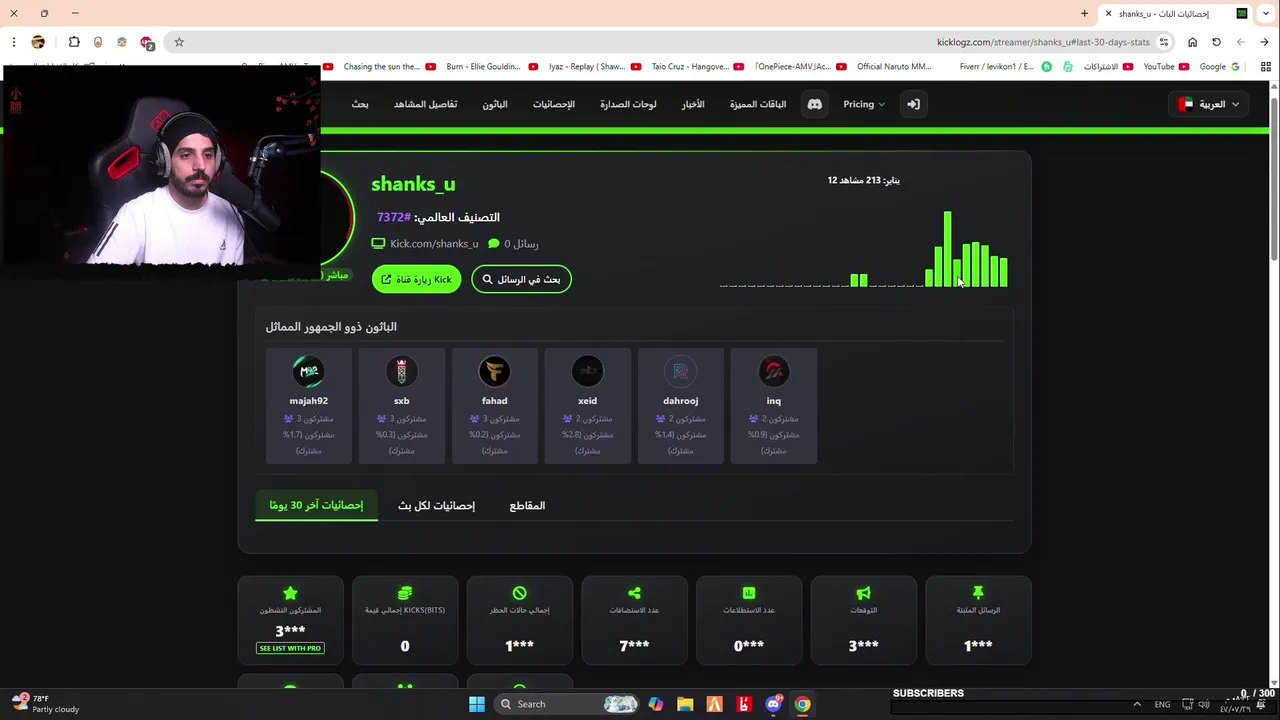Open inq similar streamer card

(774, 406)
